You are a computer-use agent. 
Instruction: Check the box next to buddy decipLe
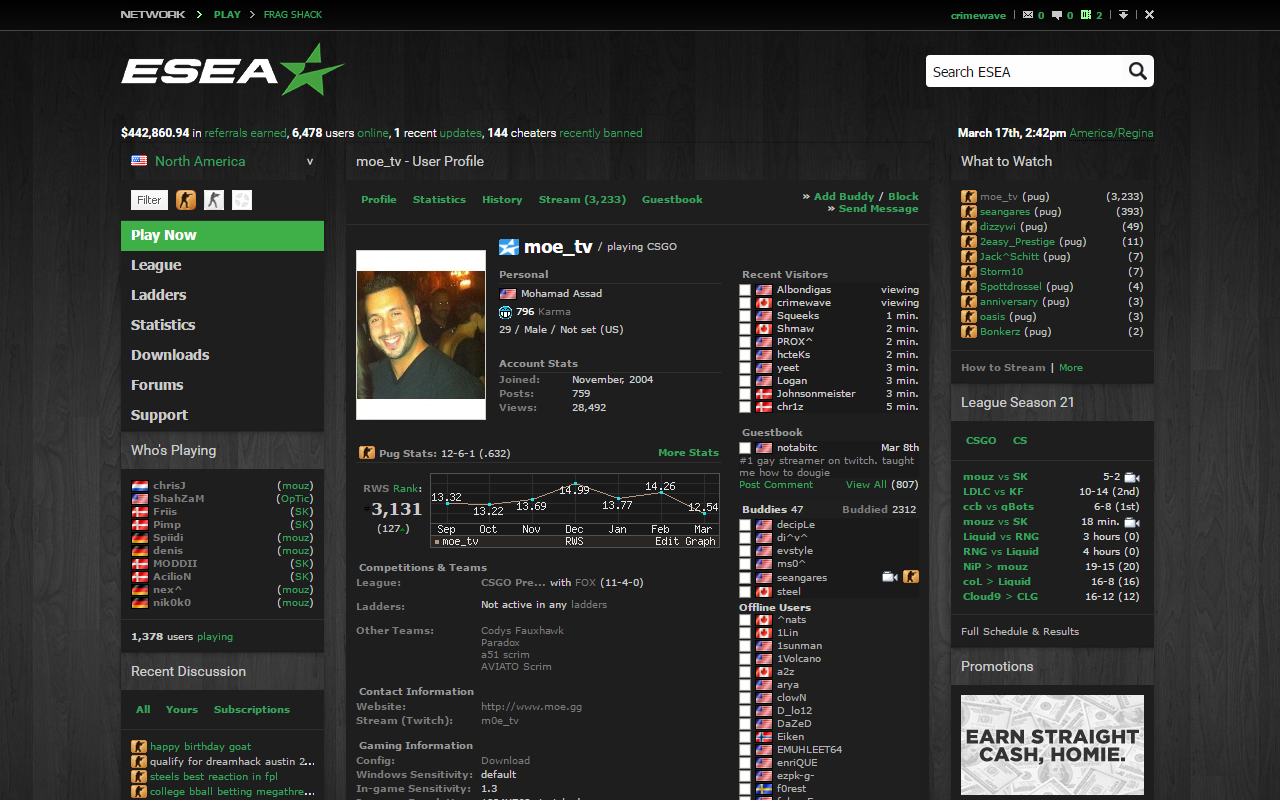pos(745,525)
